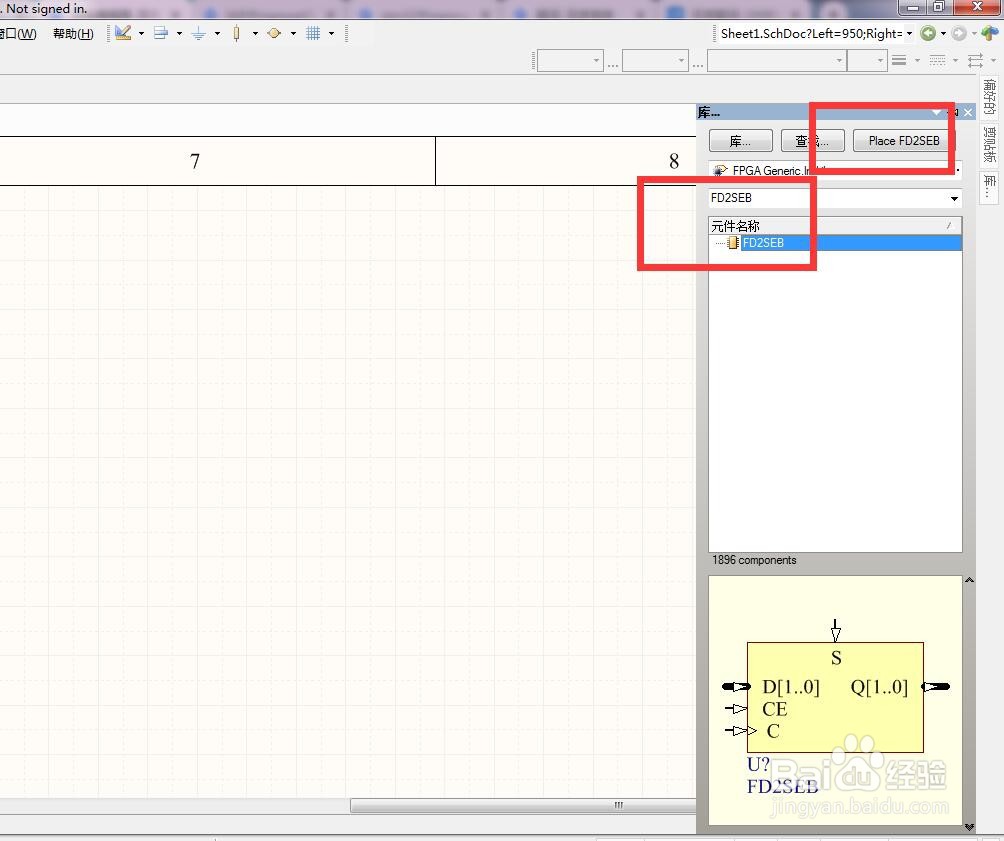
Task: Switch to the 偏好的 side tab
Action: (x=989, y=97)
